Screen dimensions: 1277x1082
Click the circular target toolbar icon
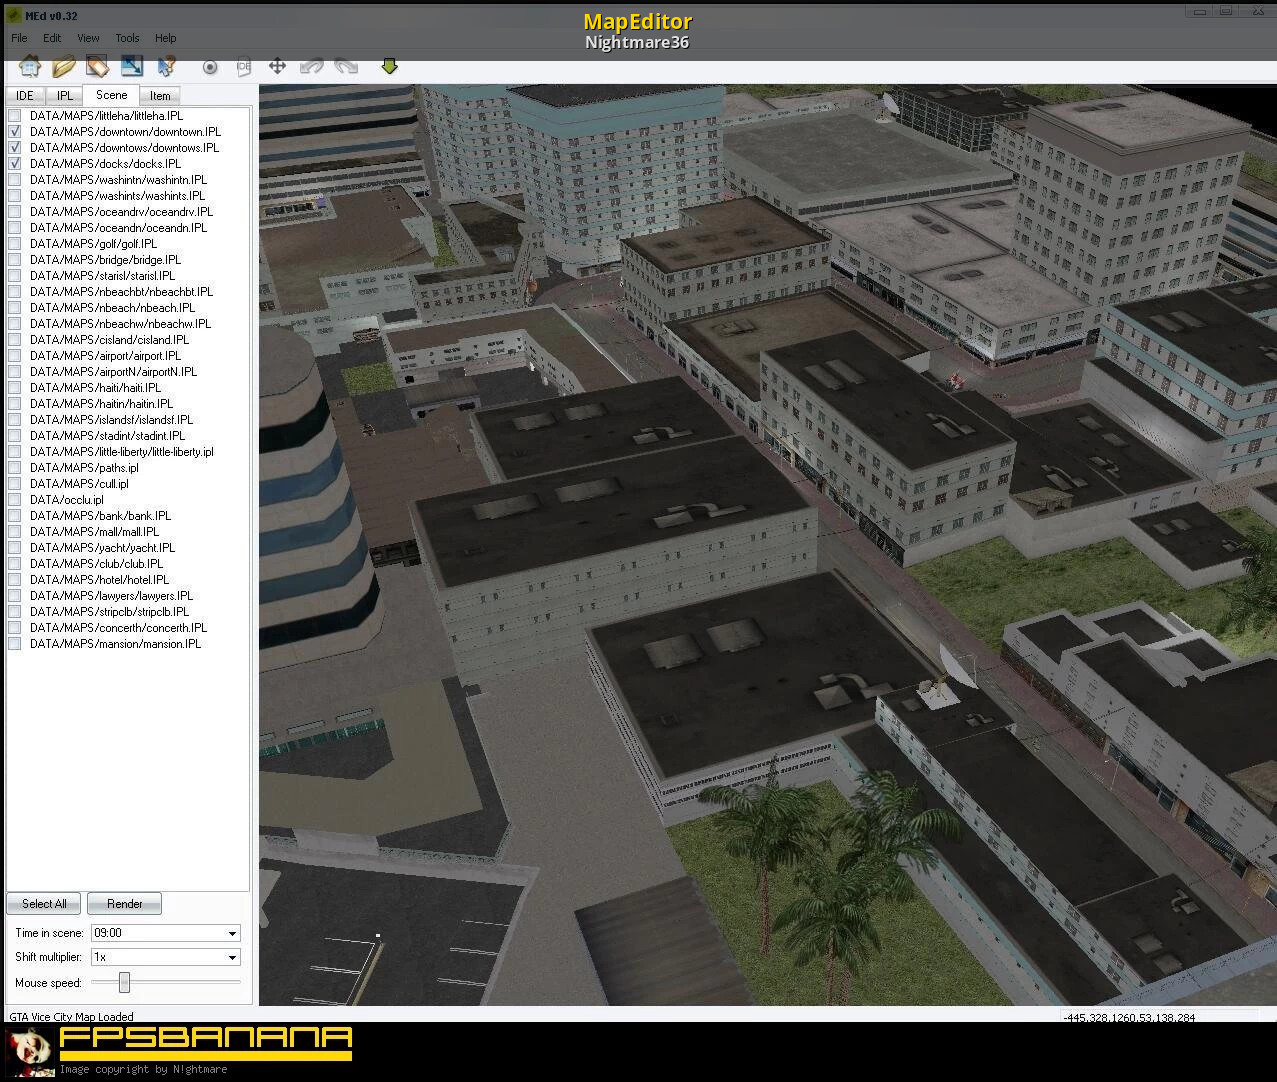(x=210, y=67)
